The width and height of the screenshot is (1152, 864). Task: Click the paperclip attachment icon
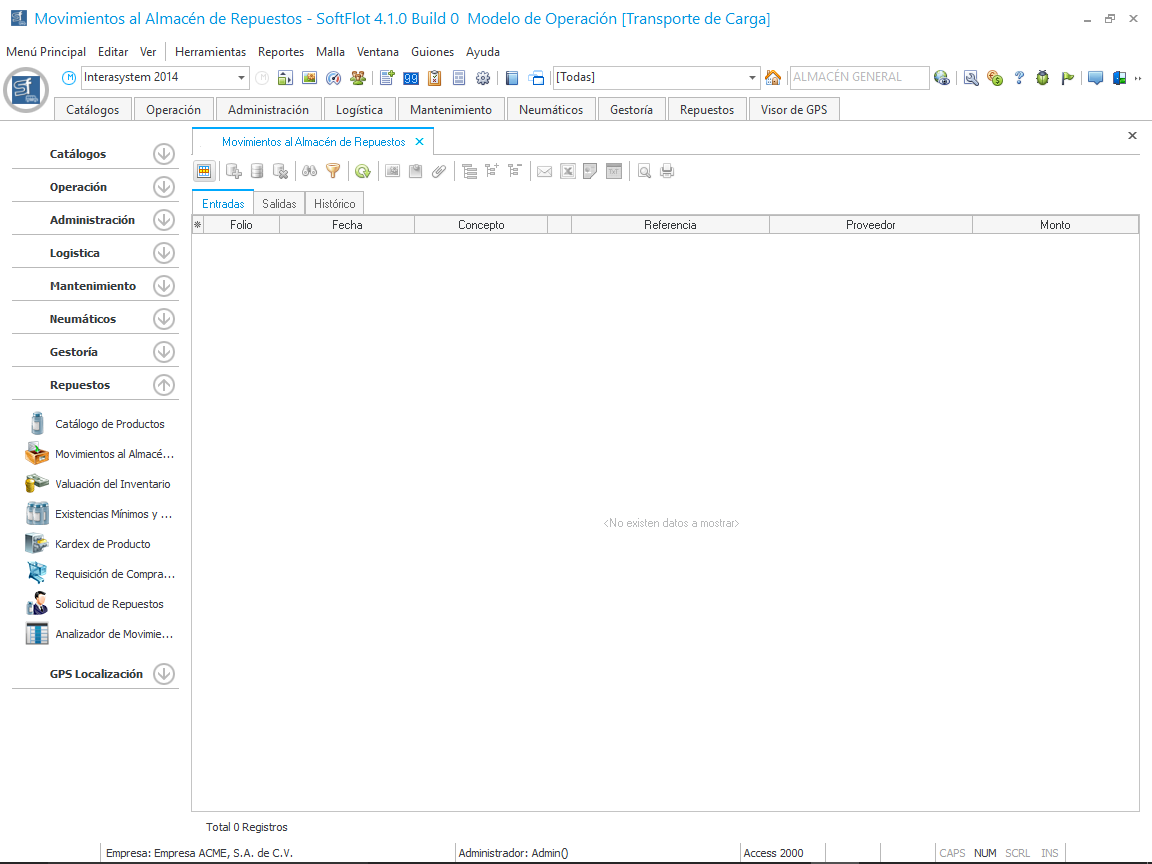[439, 171]
